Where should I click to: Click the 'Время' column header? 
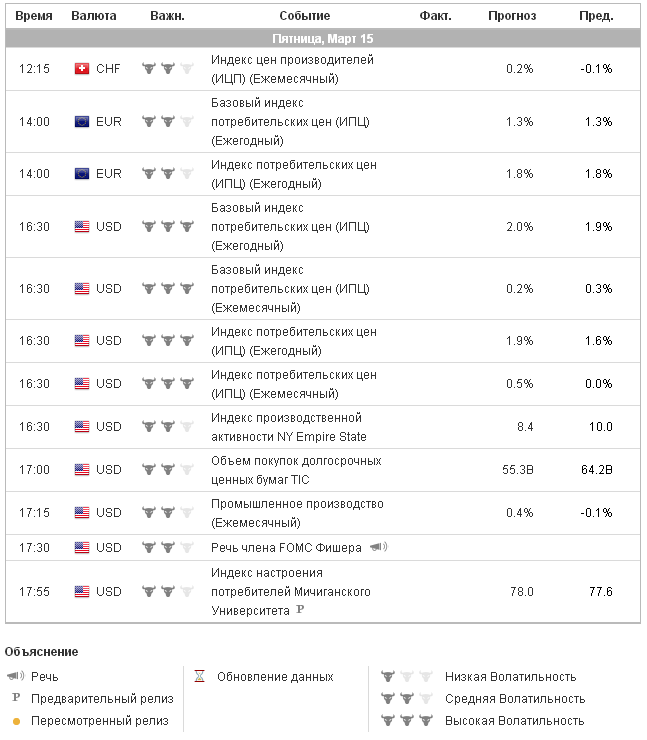[34, 16]
